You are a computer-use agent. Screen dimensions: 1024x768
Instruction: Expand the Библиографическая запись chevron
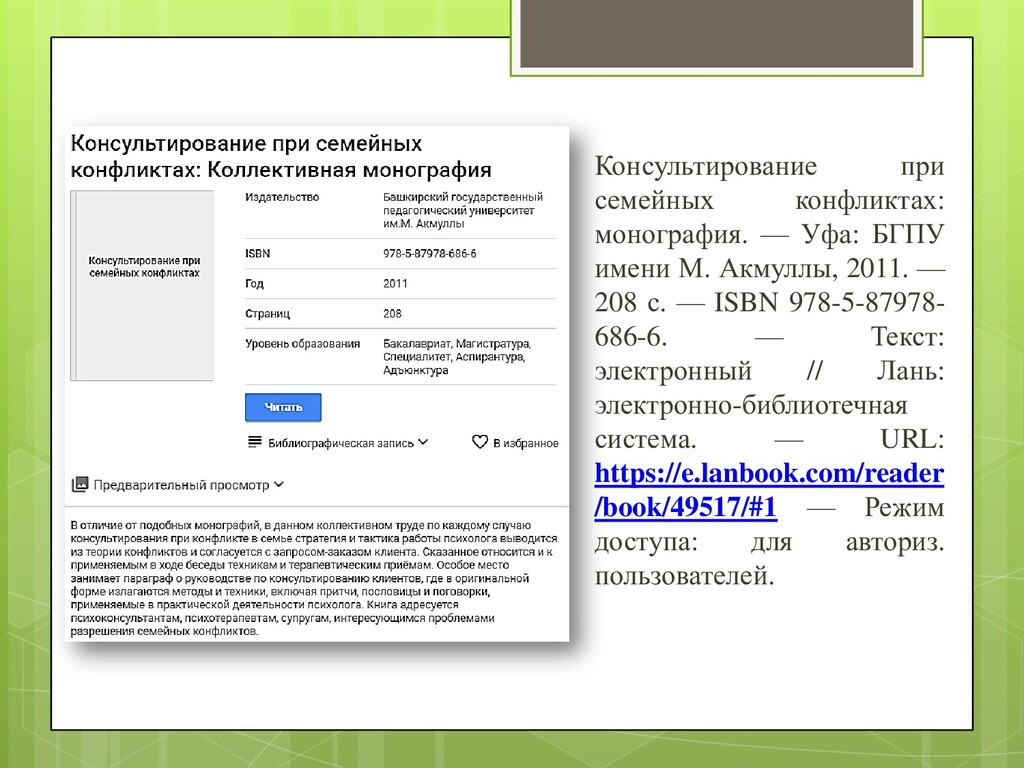point(423,442)
